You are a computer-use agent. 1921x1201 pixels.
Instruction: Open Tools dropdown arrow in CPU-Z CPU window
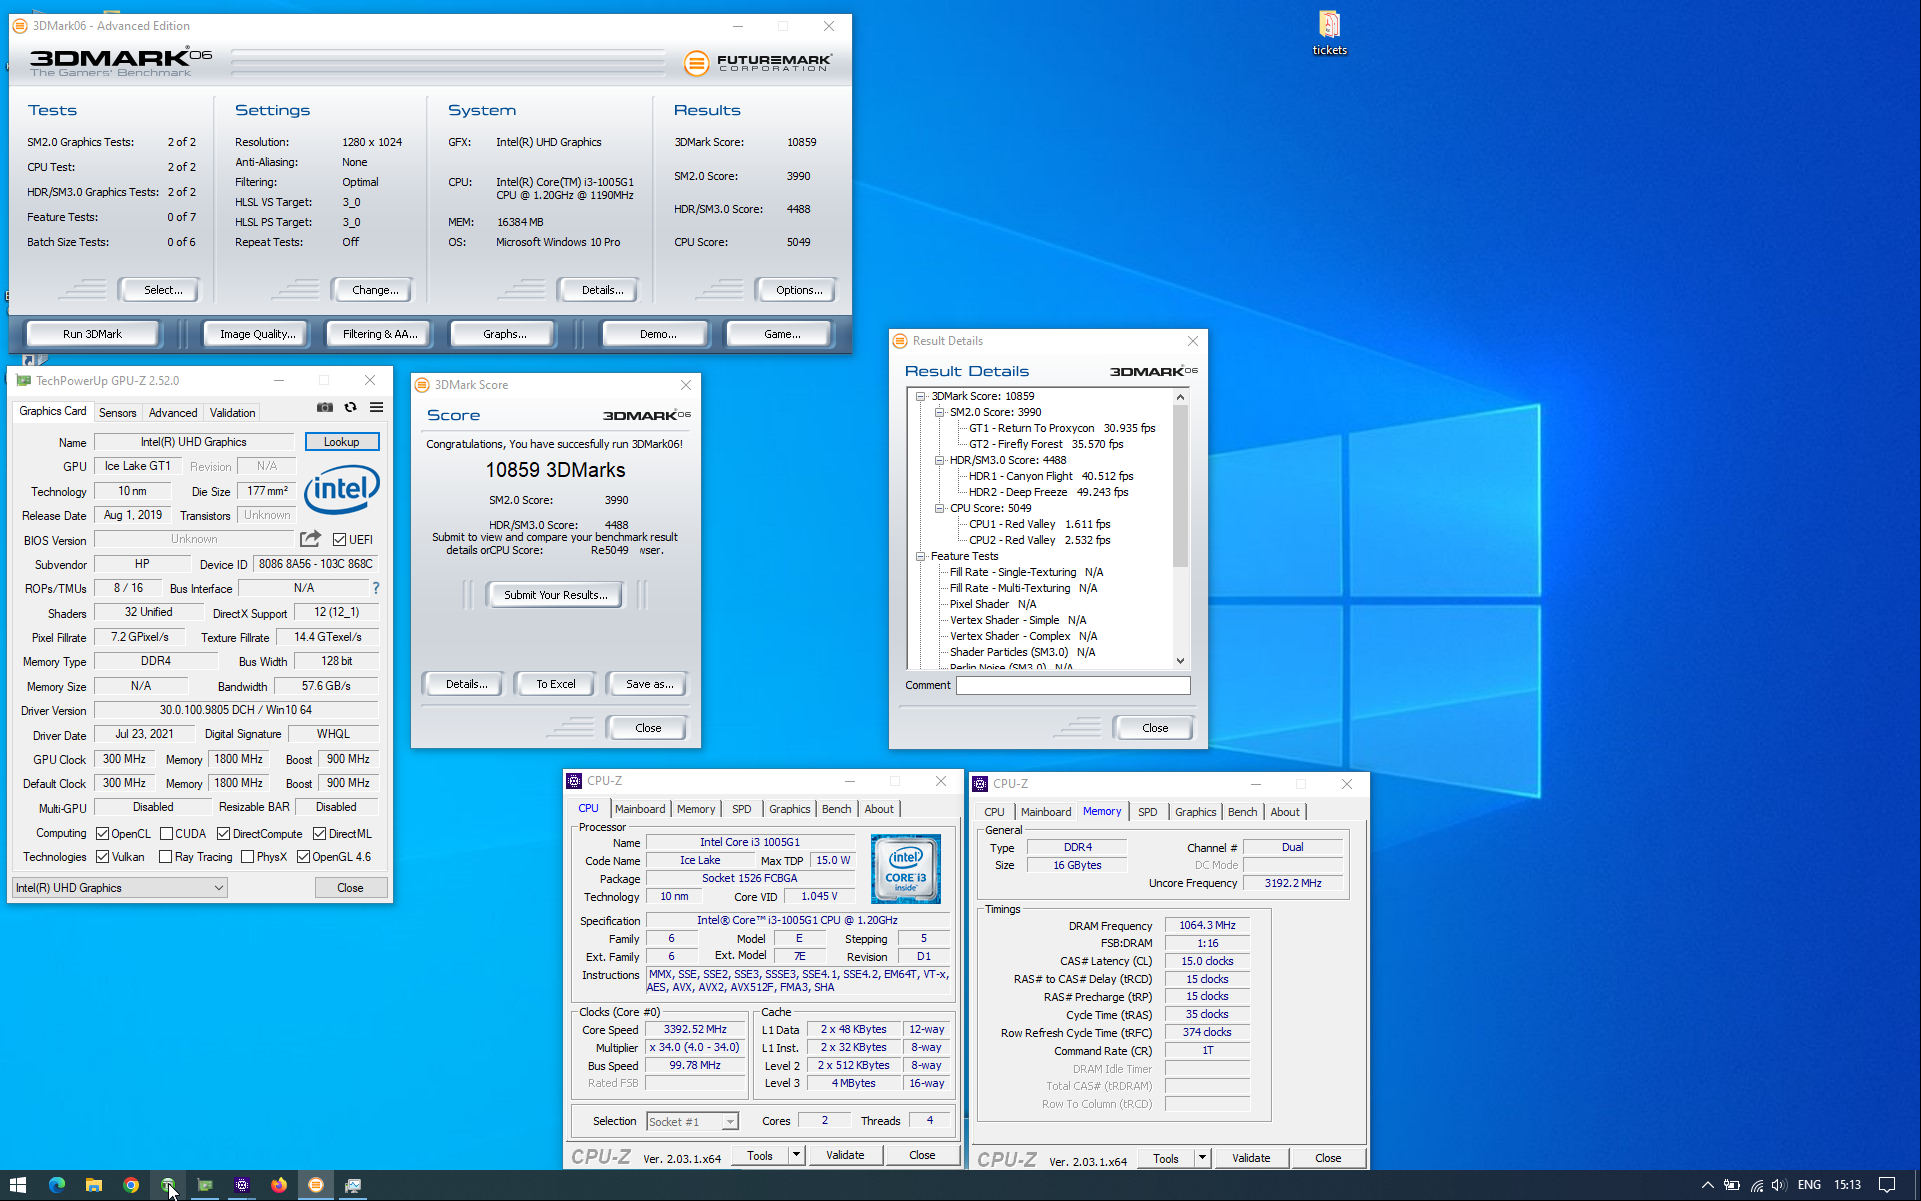pos(796,1155)
